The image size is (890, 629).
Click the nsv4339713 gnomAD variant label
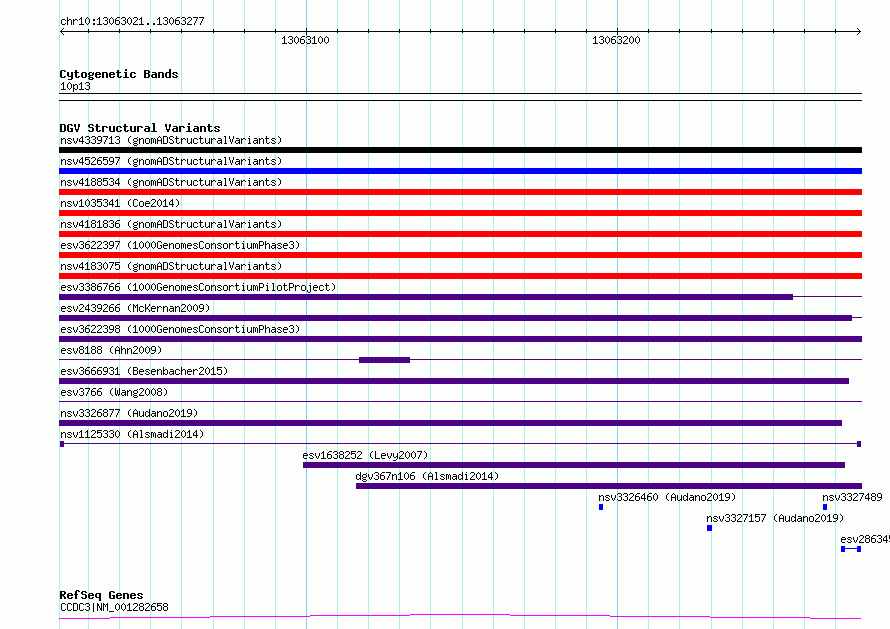tap(171, 140)
